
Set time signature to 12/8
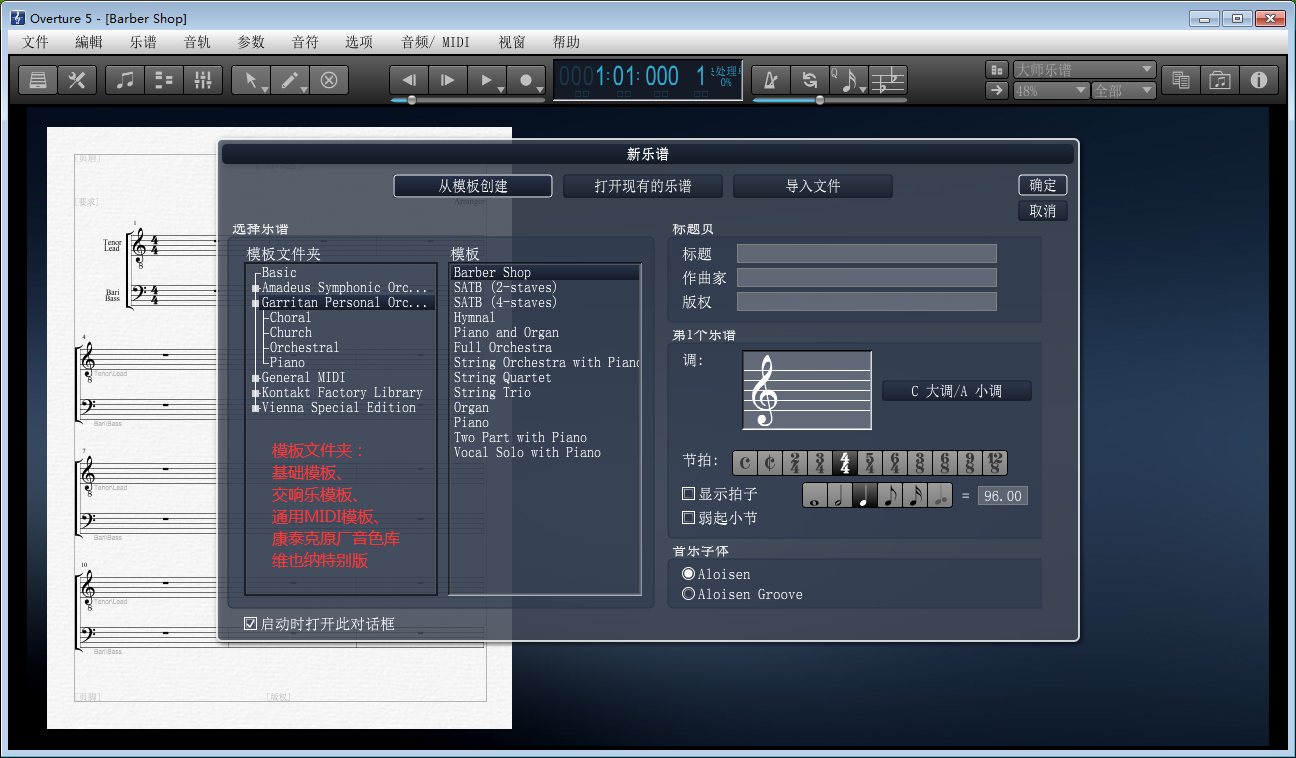click(995, 463)
